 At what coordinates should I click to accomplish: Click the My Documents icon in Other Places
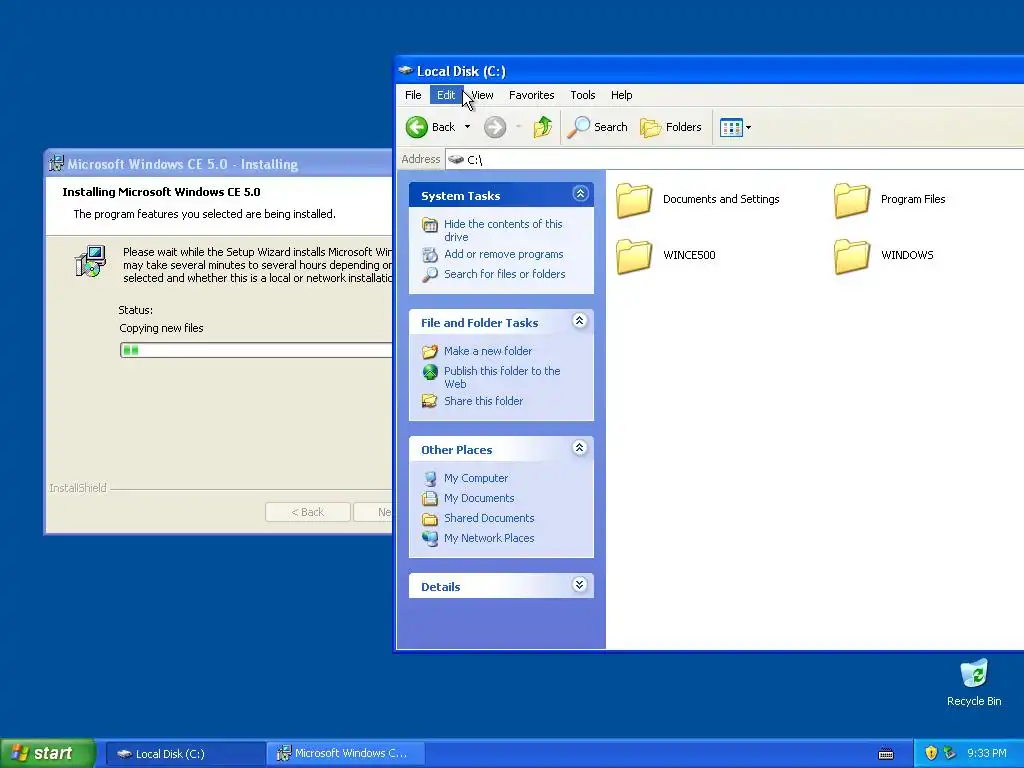pyautogui.click(x=430, y=498)
